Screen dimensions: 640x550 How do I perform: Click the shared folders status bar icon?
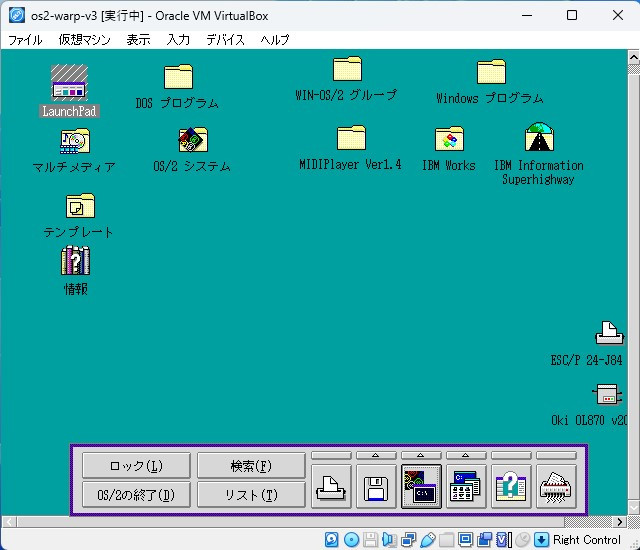tap(447, 540)
